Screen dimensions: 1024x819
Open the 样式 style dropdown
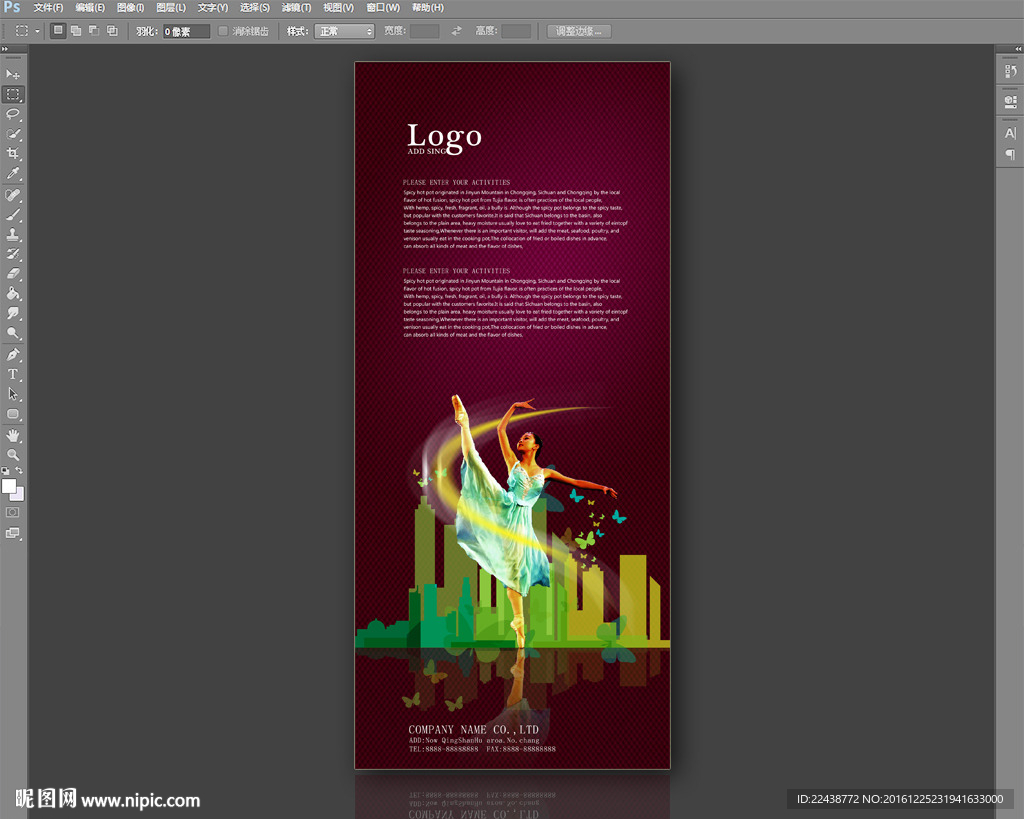coord(344,31)
